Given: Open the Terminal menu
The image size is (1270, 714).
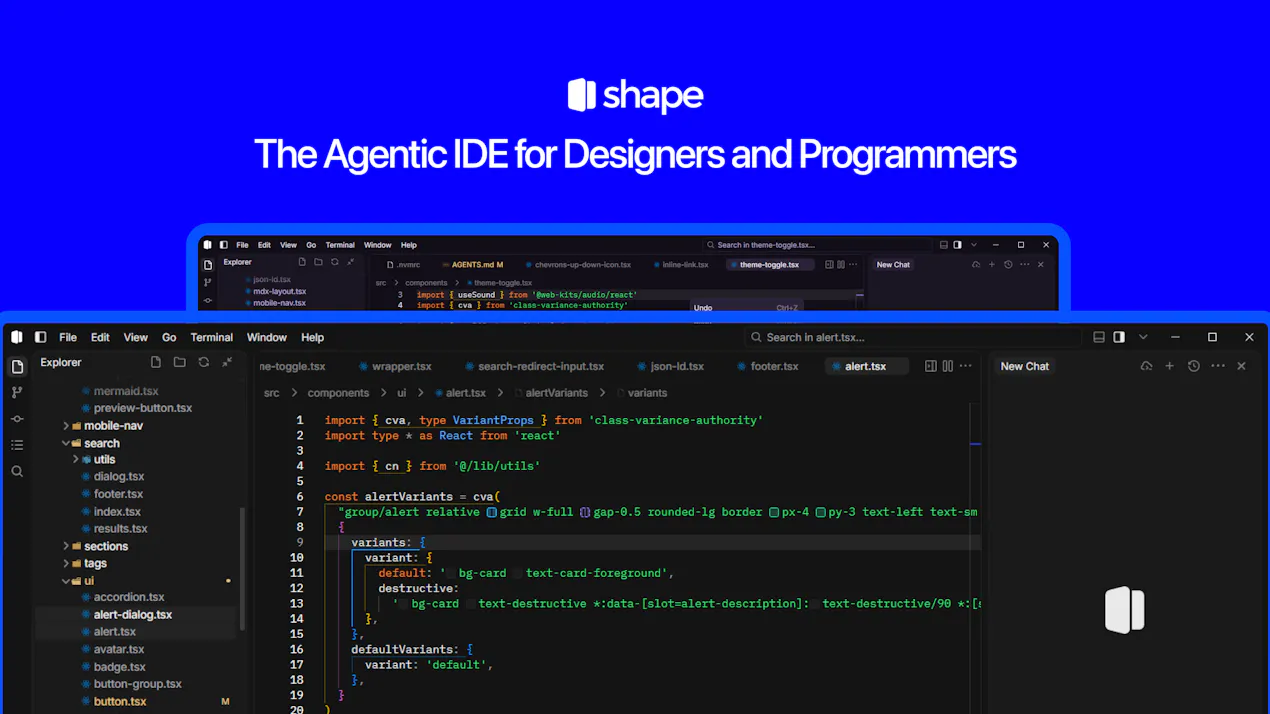Looking at the screenshot, I should point(211,338).
